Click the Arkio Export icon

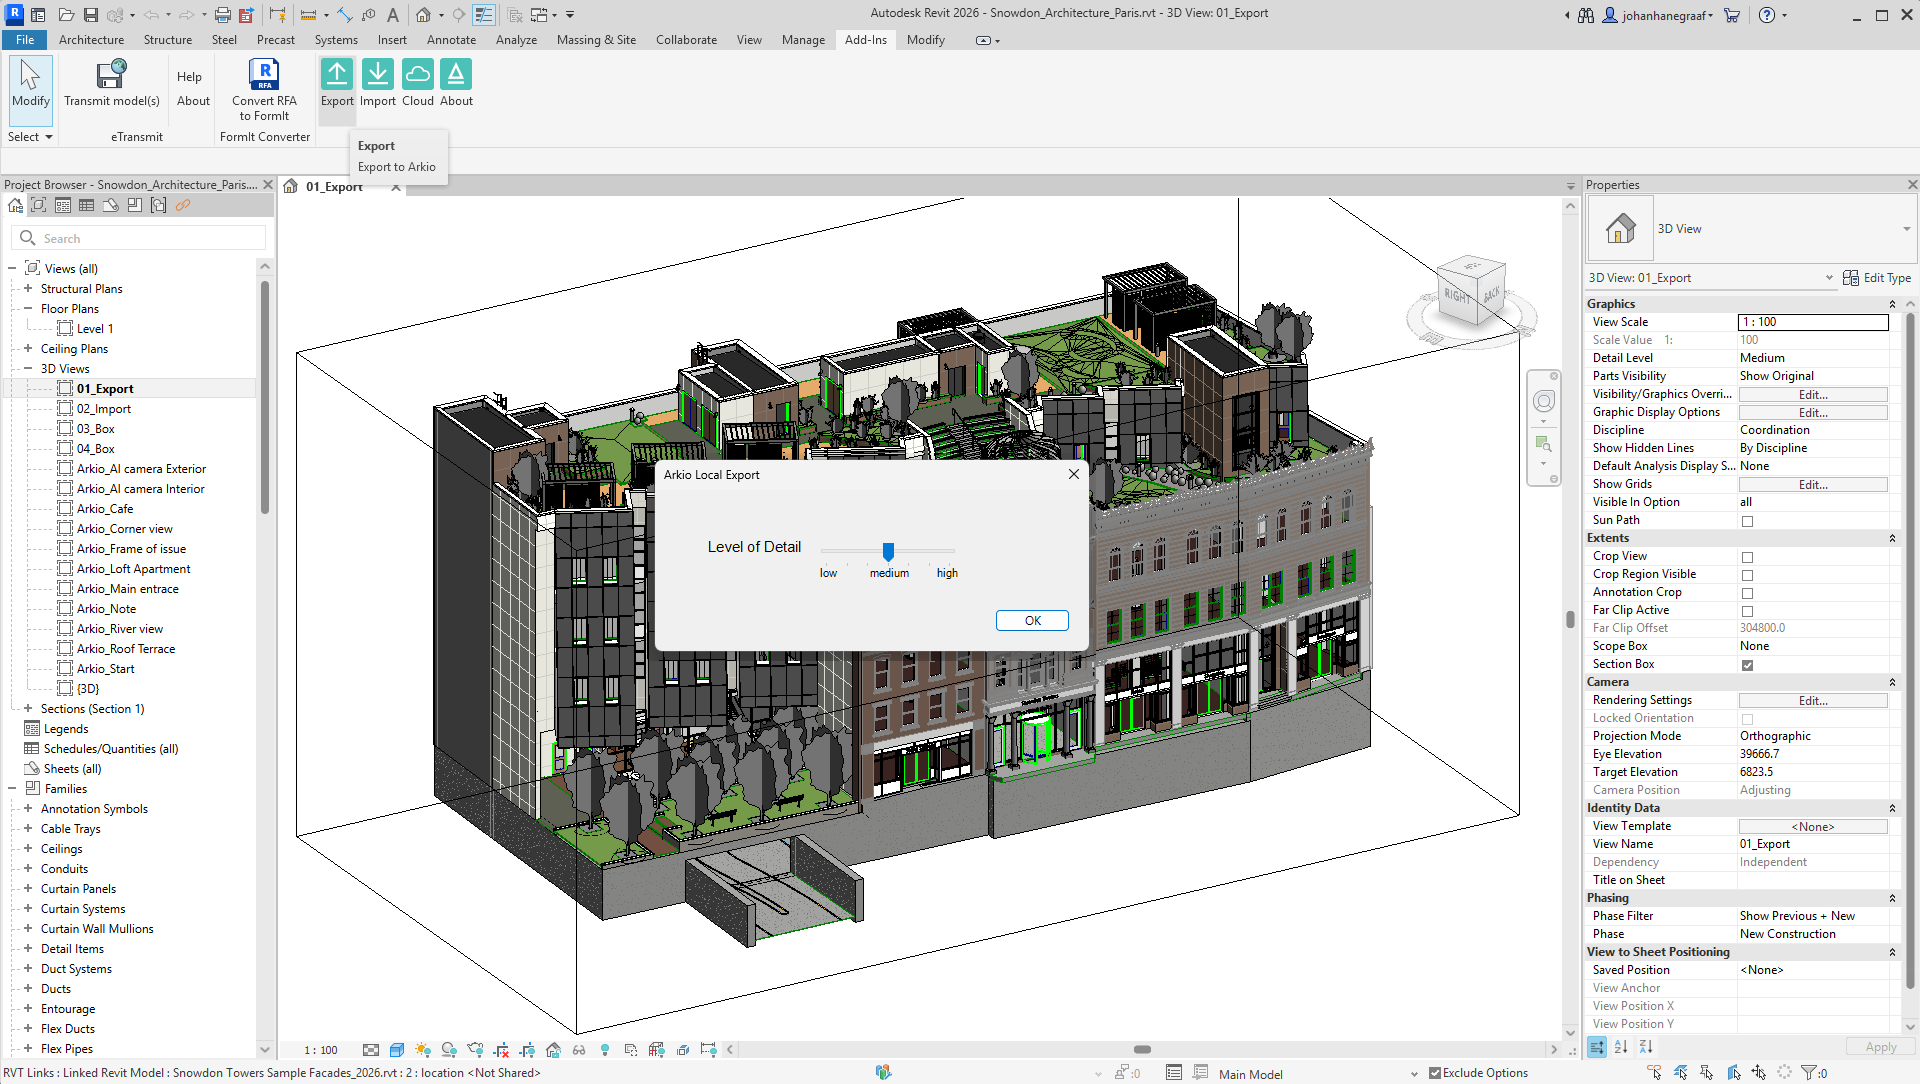[x=337, y=75]
